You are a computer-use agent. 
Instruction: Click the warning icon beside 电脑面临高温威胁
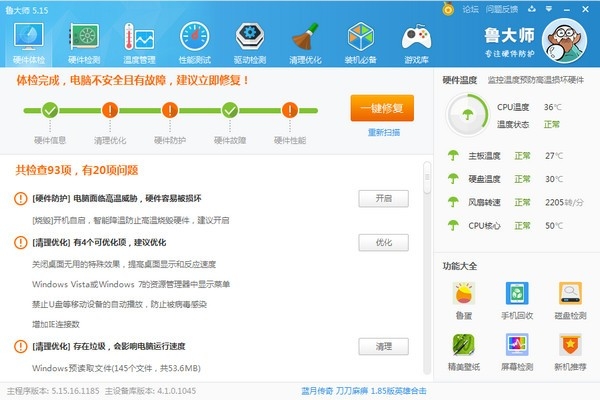[x=21, y=198]
